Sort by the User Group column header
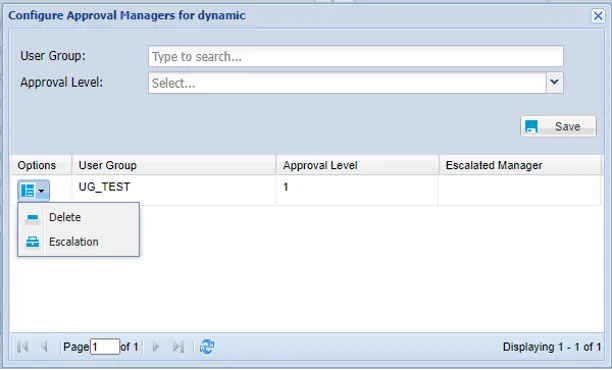The height and width of the screenshot is (370, 612). pyautogui.click(x=174, y=165)
